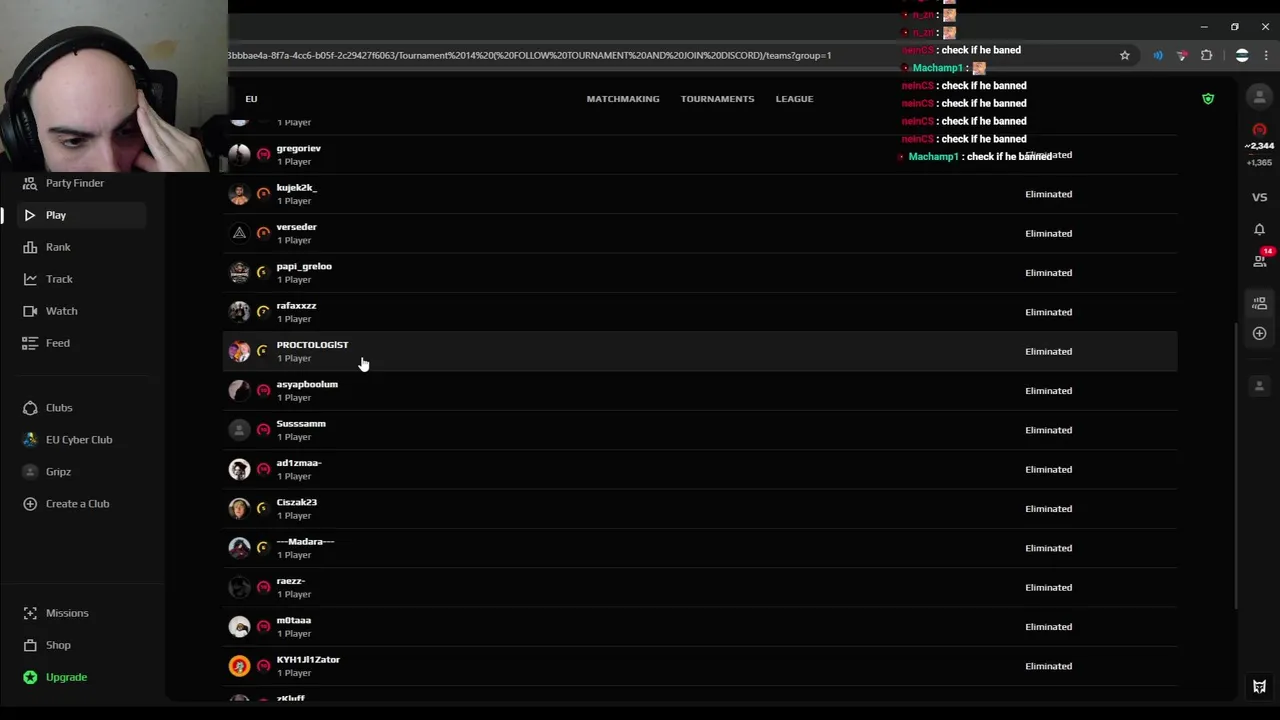Open Party Finder in sidebar
Screen dimensions: 1280x720
[x=75, y=183]
